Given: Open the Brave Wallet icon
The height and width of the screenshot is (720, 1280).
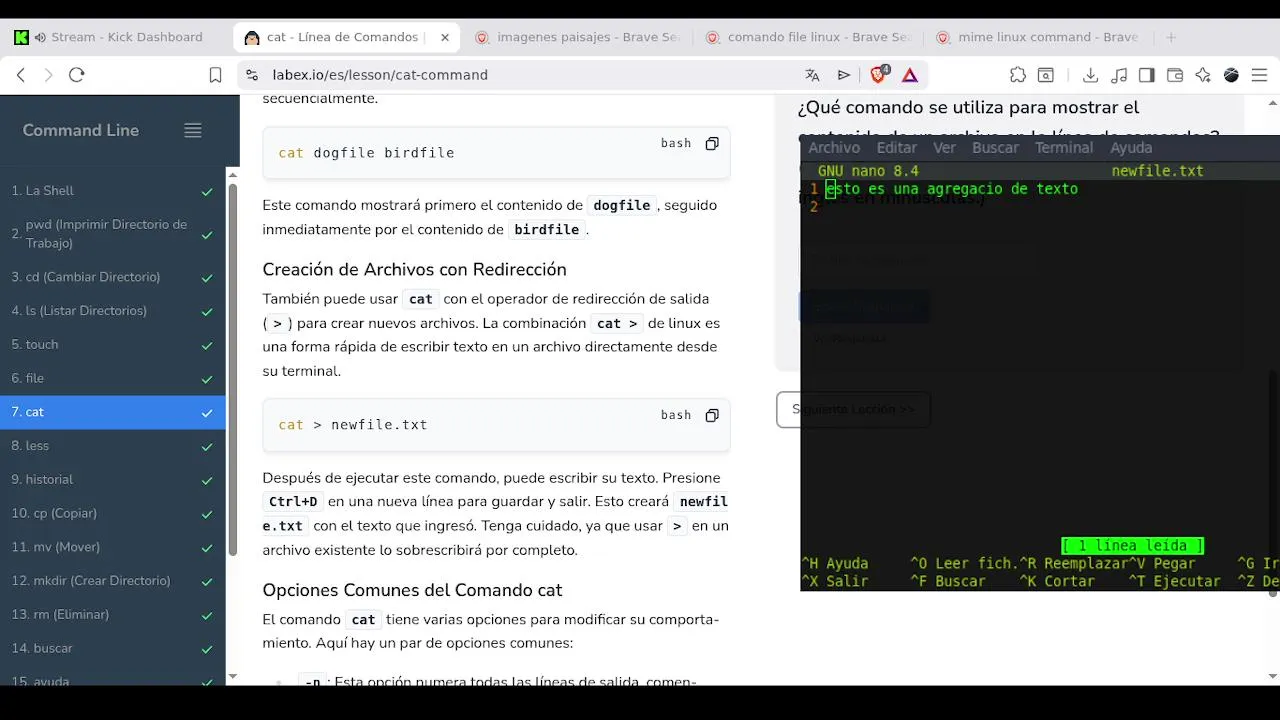Looking at the screenshot, I should pyautogui.click(x=1175, y=75).
